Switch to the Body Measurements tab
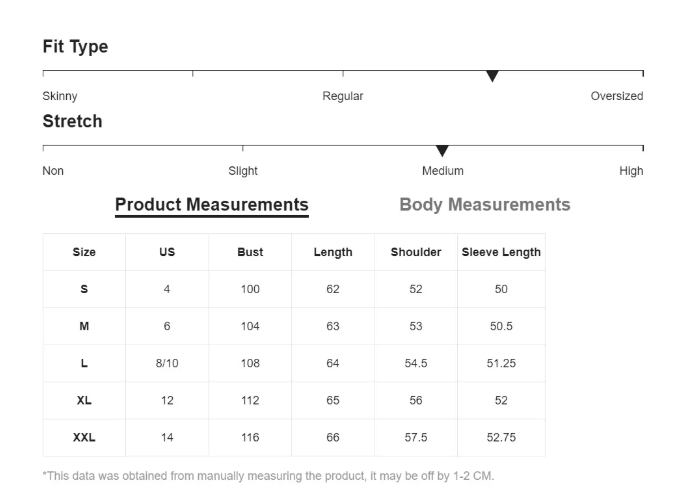This screenshot has width=678, height=500. [x=485, y=205]
